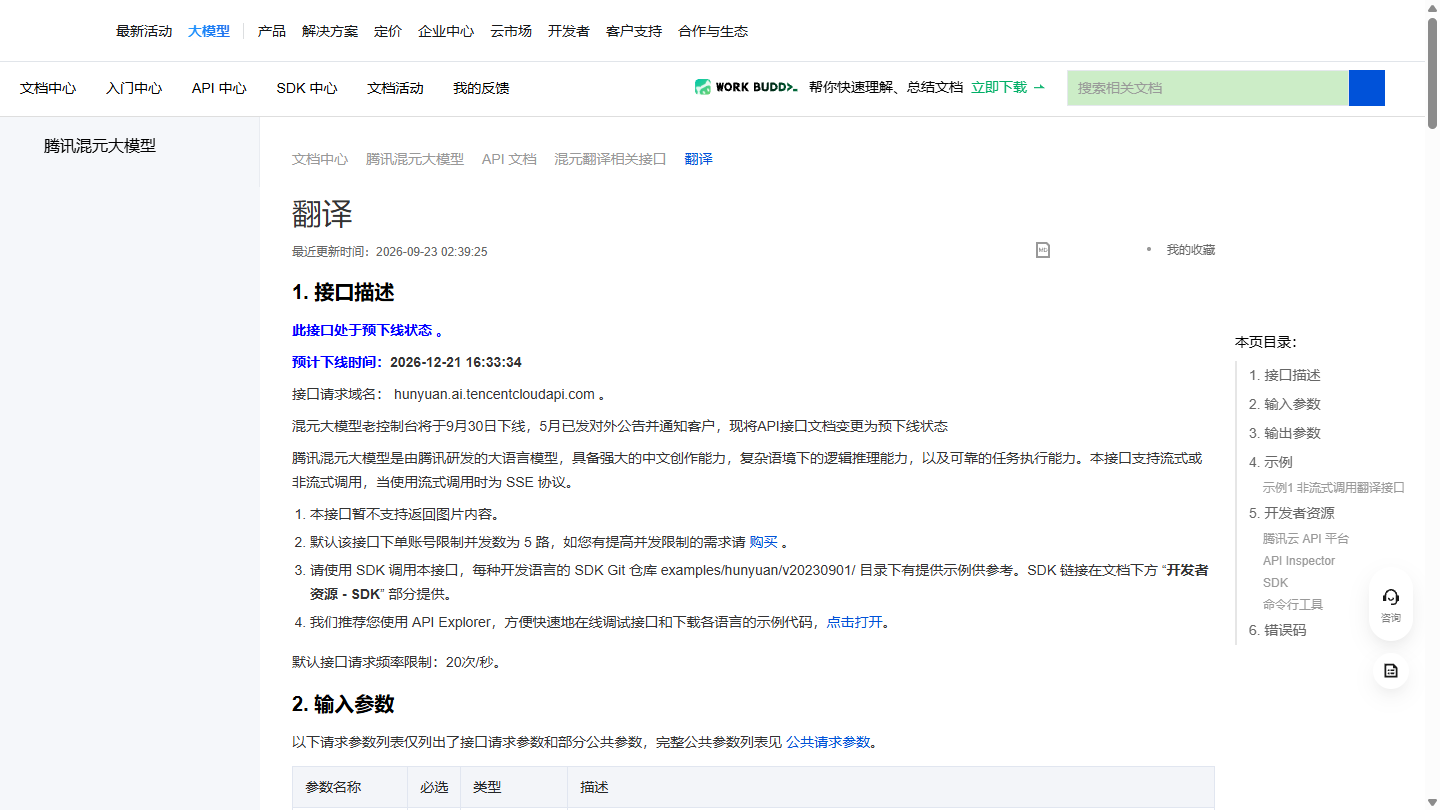
Task: Click 腾讯混元大模型 in the left sidebar
Action: 100,146
